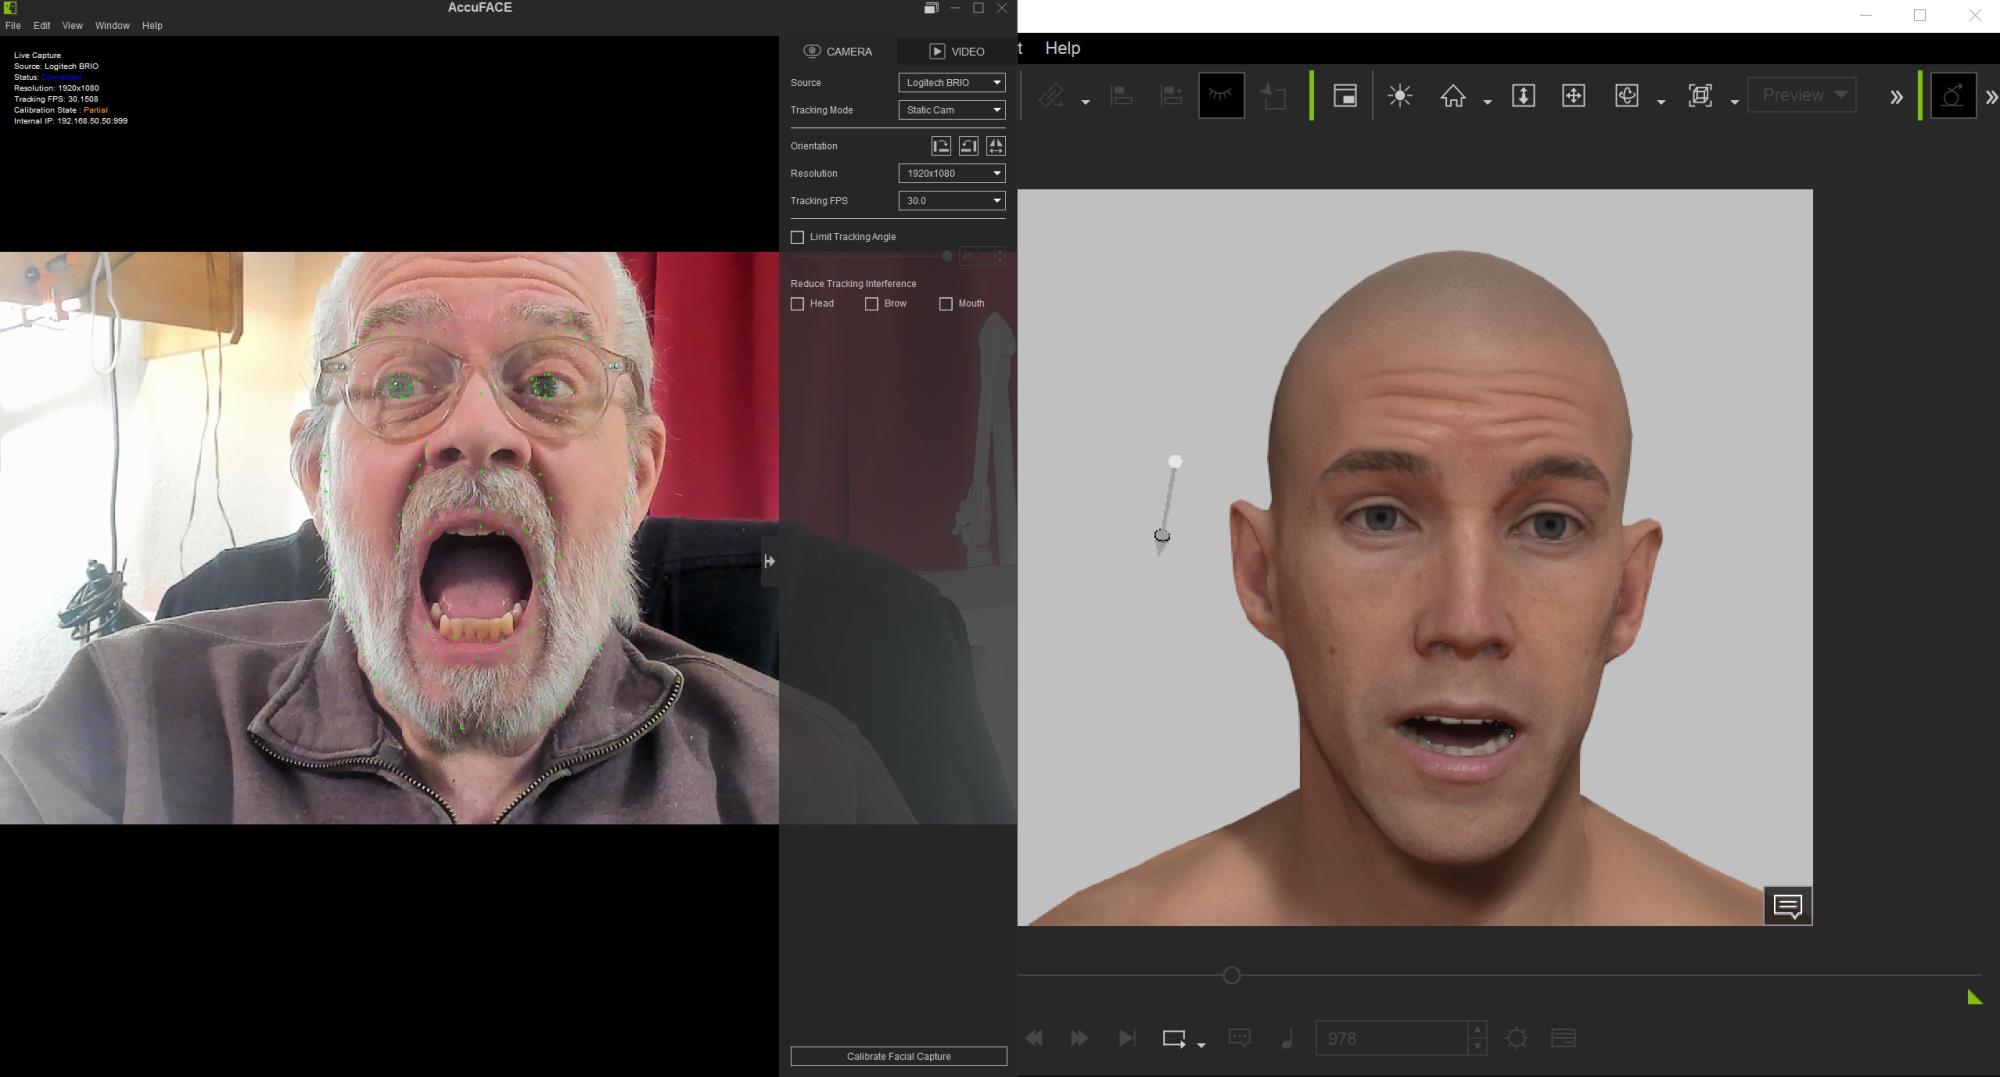This screenshot has height=1077, width=2000.
Task: Click the rotate-object square icon in the toolbar
Action: tap(1272, 96)
